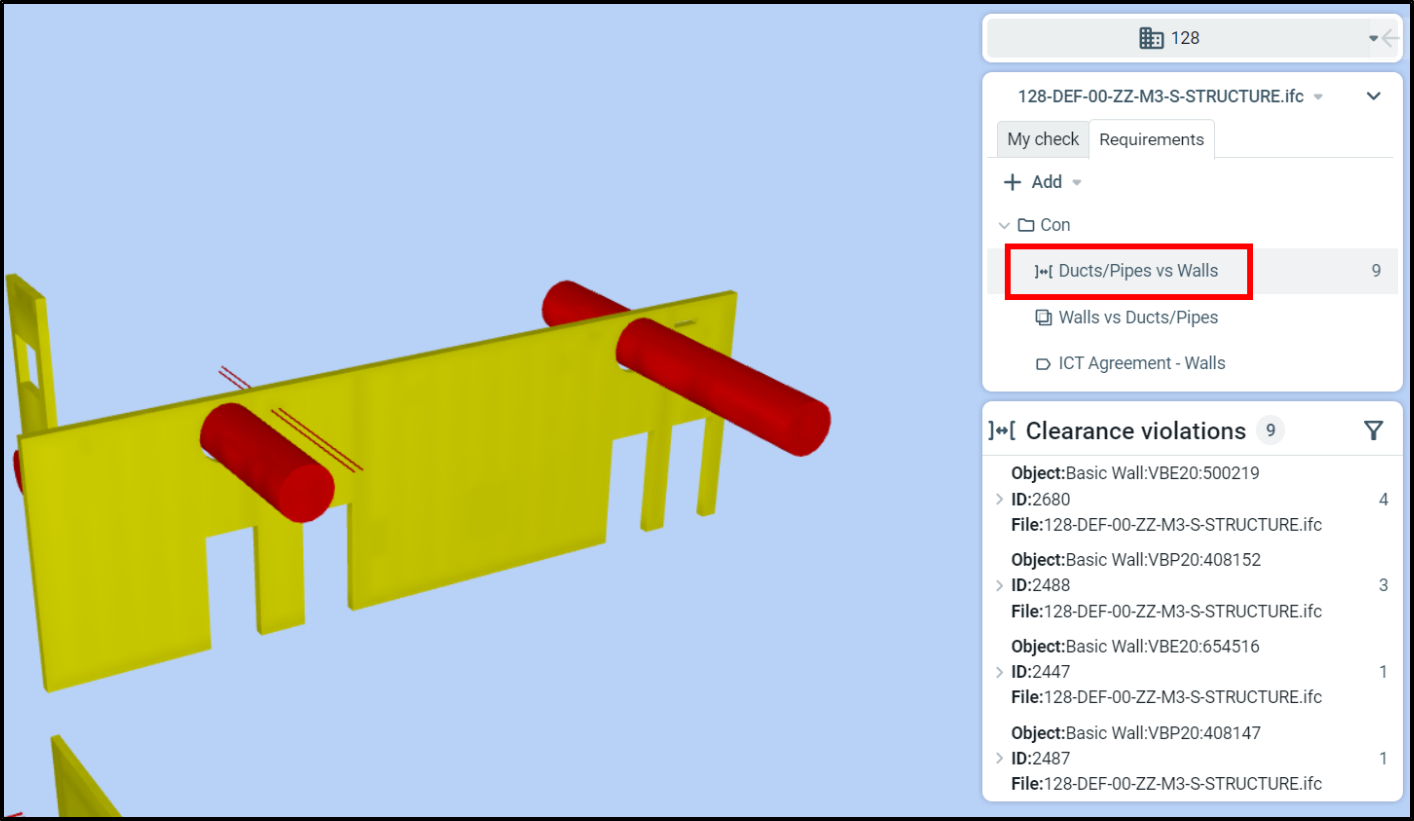Open the STRUCTURE.ifc file dropdown arrow

click(x=1318, y=97)
